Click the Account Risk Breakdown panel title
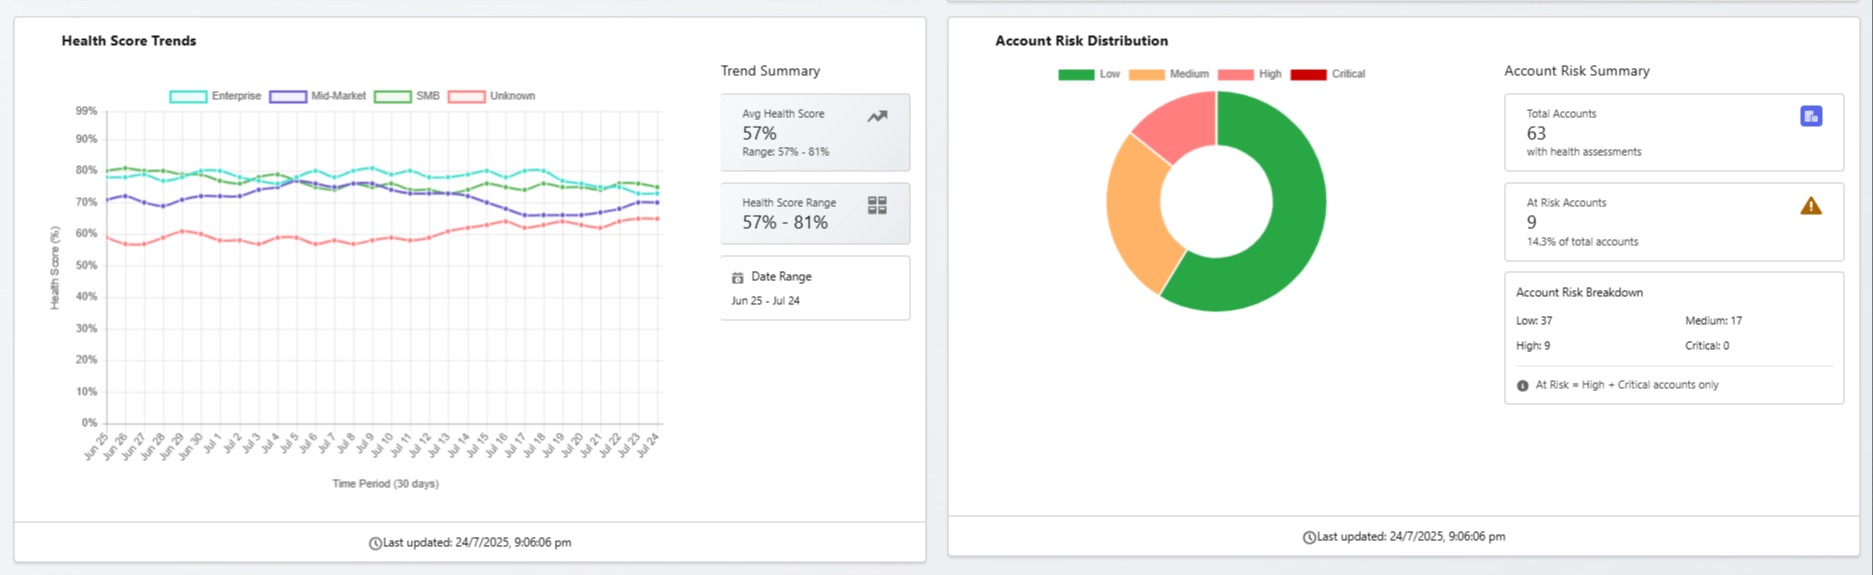Viewport: 1873px width, 575px height. point(1579,292)
